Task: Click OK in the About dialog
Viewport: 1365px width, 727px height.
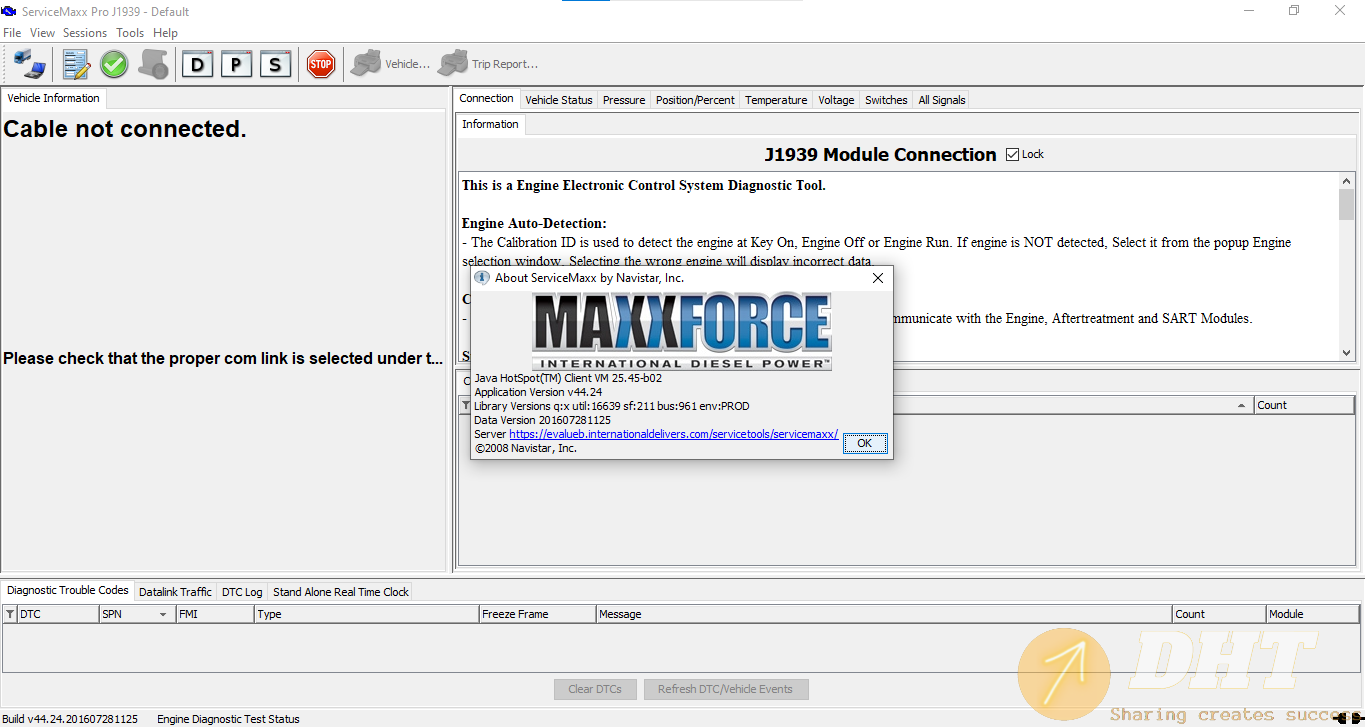Action: click(865, 443)
